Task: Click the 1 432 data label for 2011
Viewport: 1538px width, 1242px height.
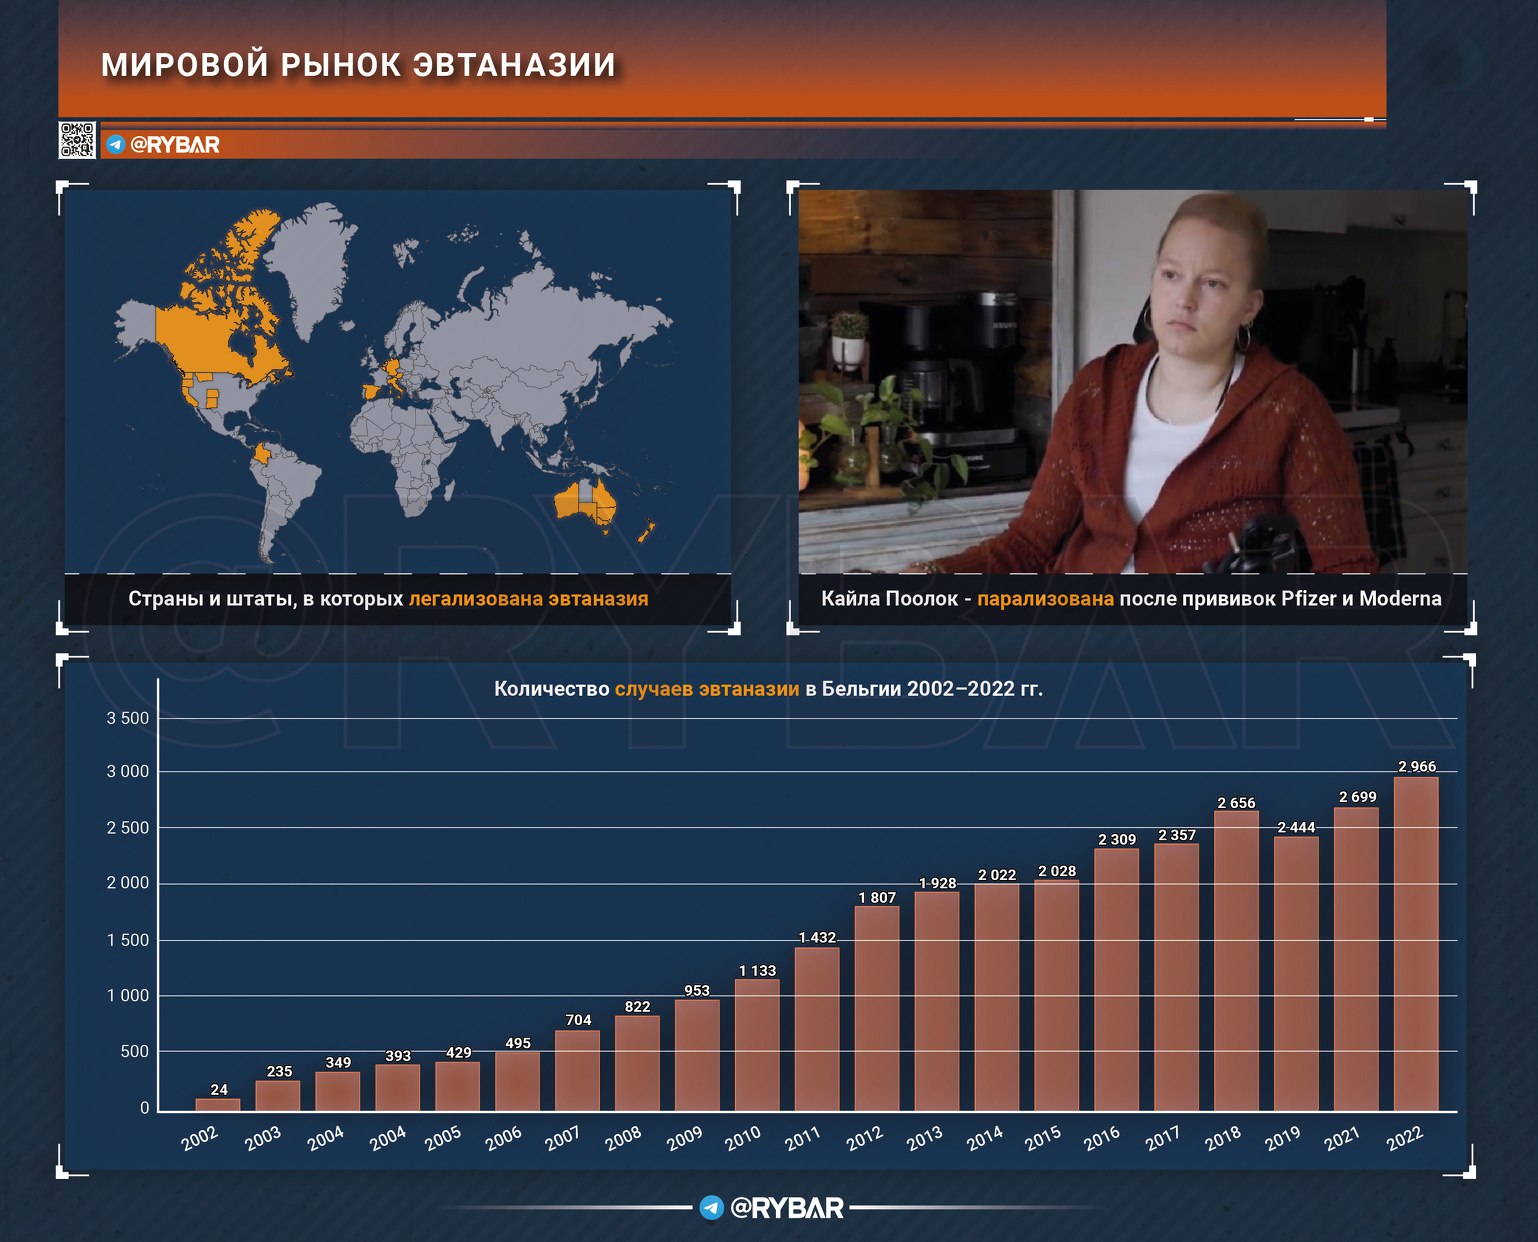Action: pyautogui.click(x=817, y=937)
